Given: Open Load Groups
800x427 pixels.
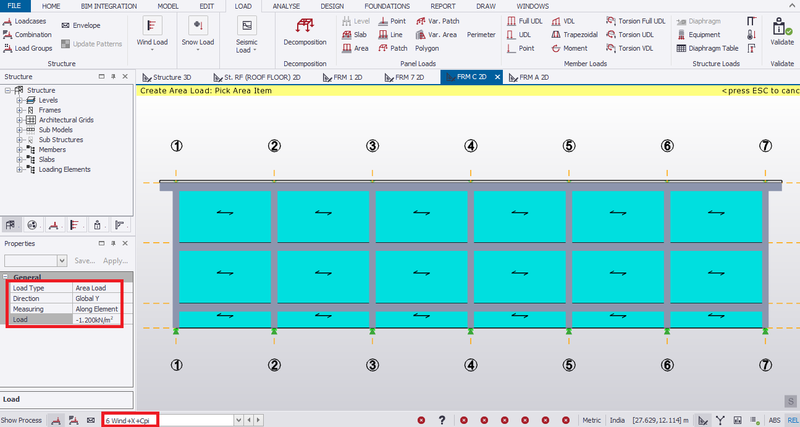Looking at the screenshot, I should (28, 48).
